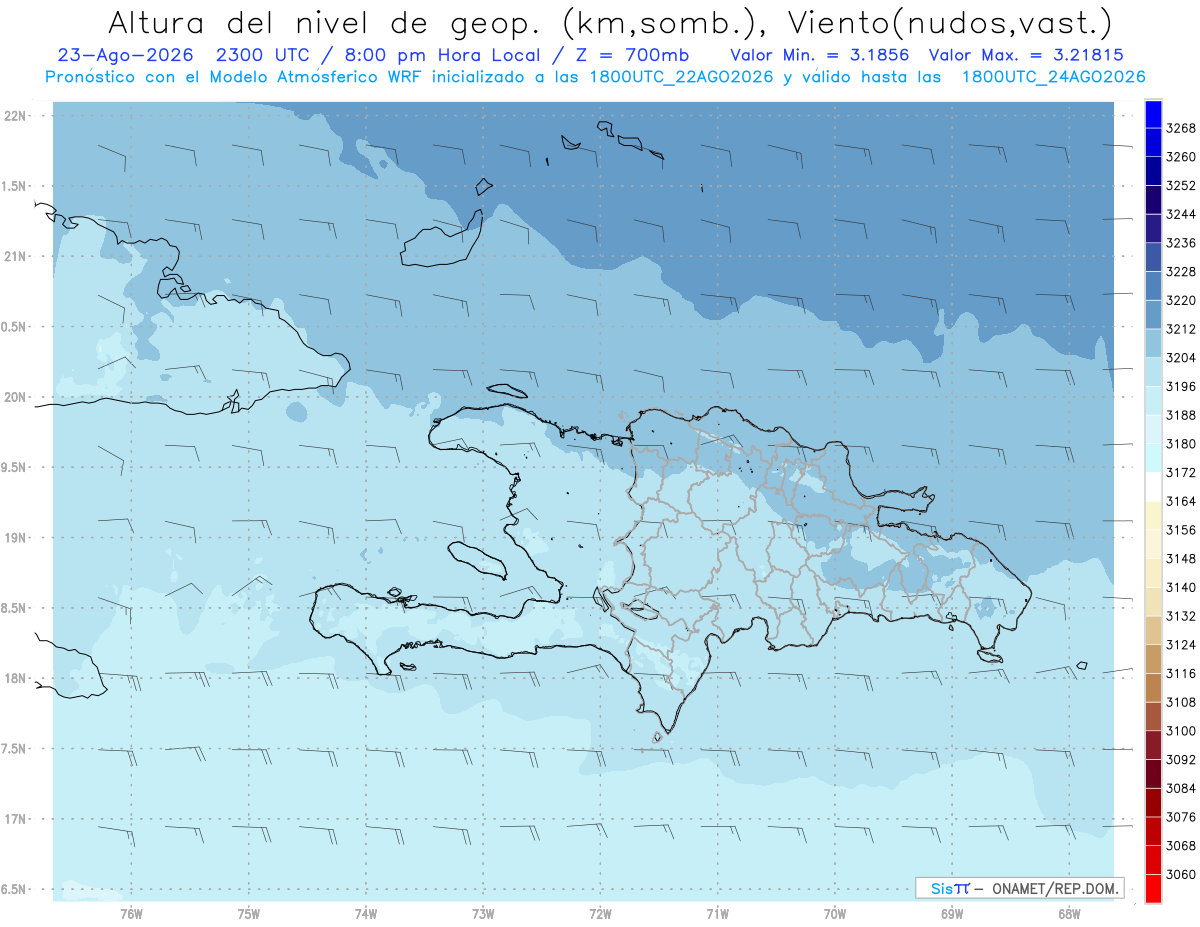1200x927 pixels.
Task: Click the '76W' longitude label
Action: click(131, 914)
